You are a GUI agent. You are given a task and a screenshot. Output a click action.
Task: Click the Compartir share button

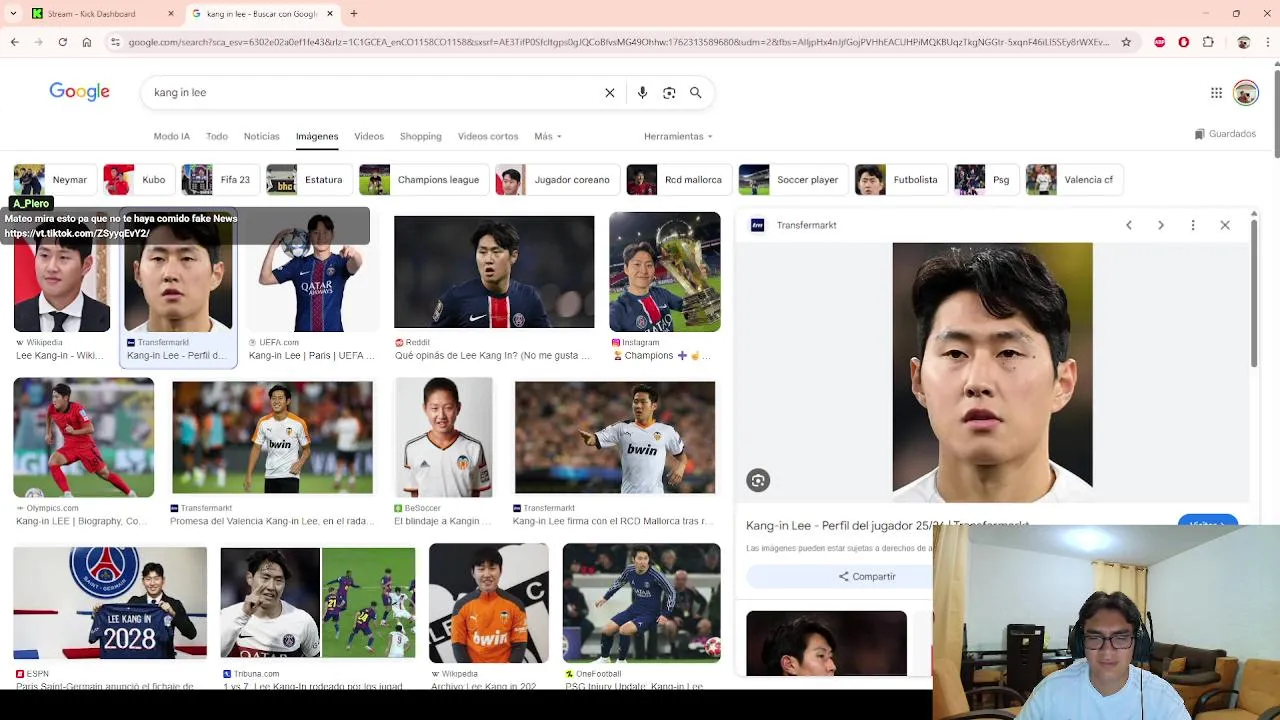point(867,577)
